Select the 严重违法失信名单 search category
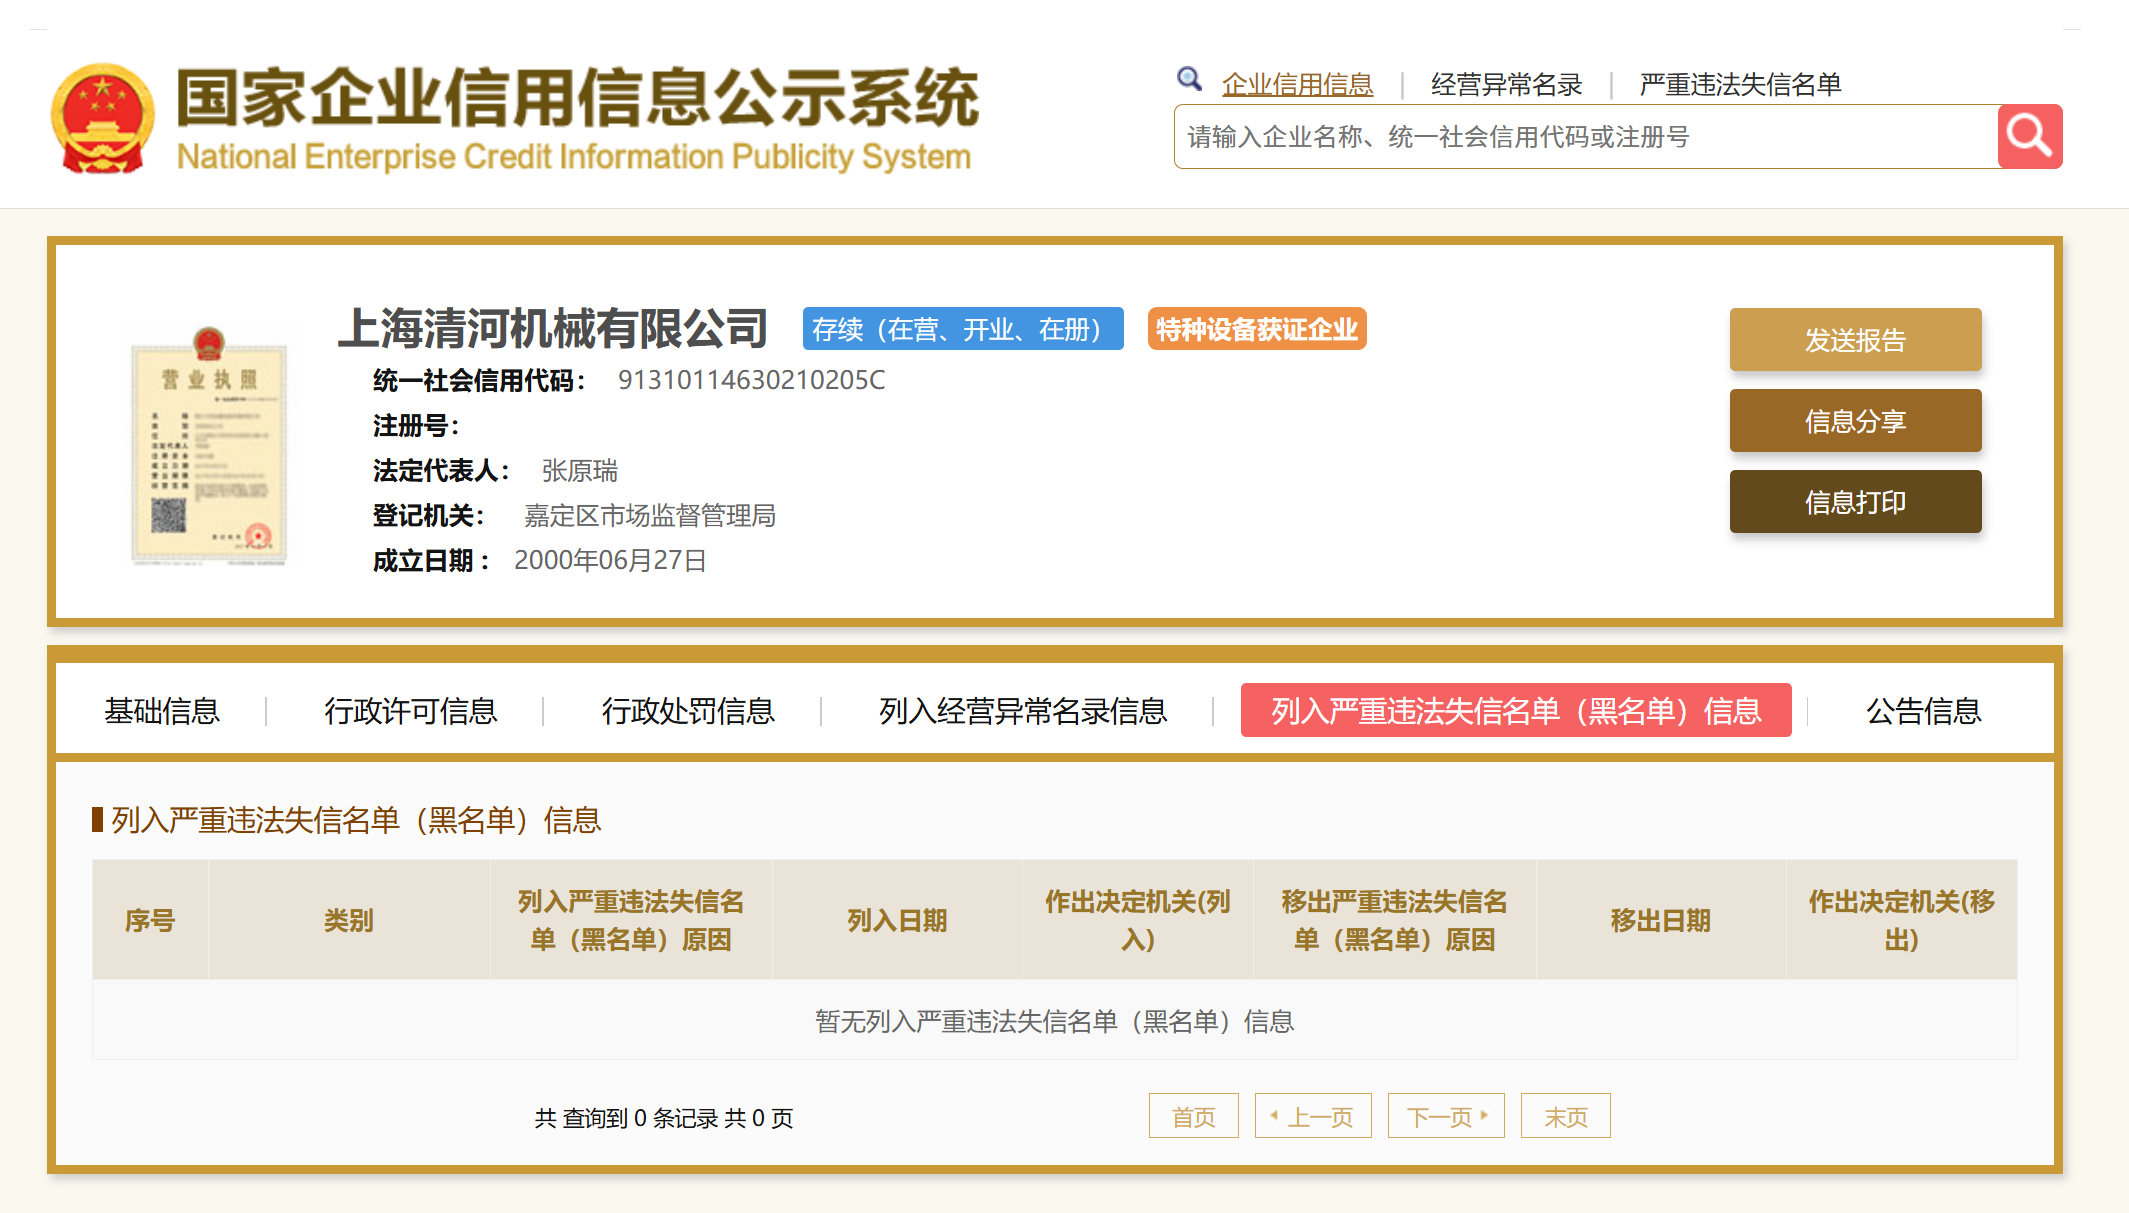This screenshot has width=2129, height=1213. (x=1740, y=84)
